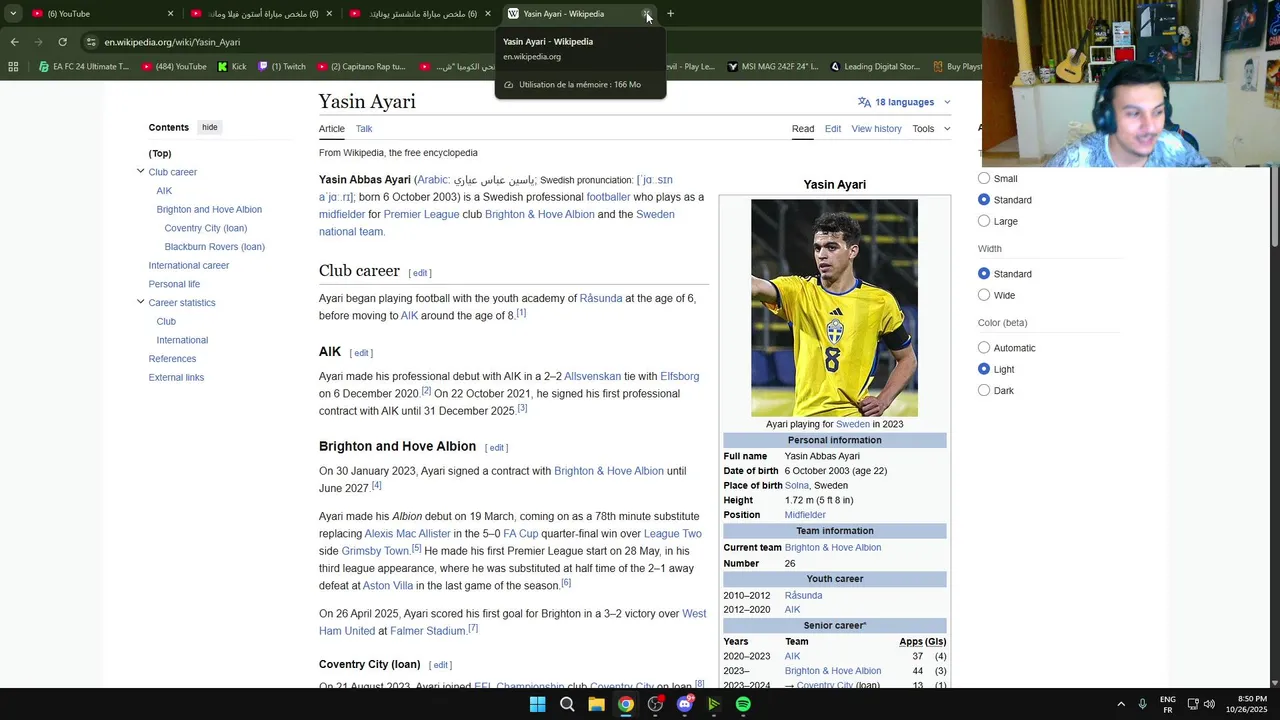Viewport: 1280px width, 720px height.
Task: Open Buy PlayStation bookmark
Action: (x=957, y=67)
